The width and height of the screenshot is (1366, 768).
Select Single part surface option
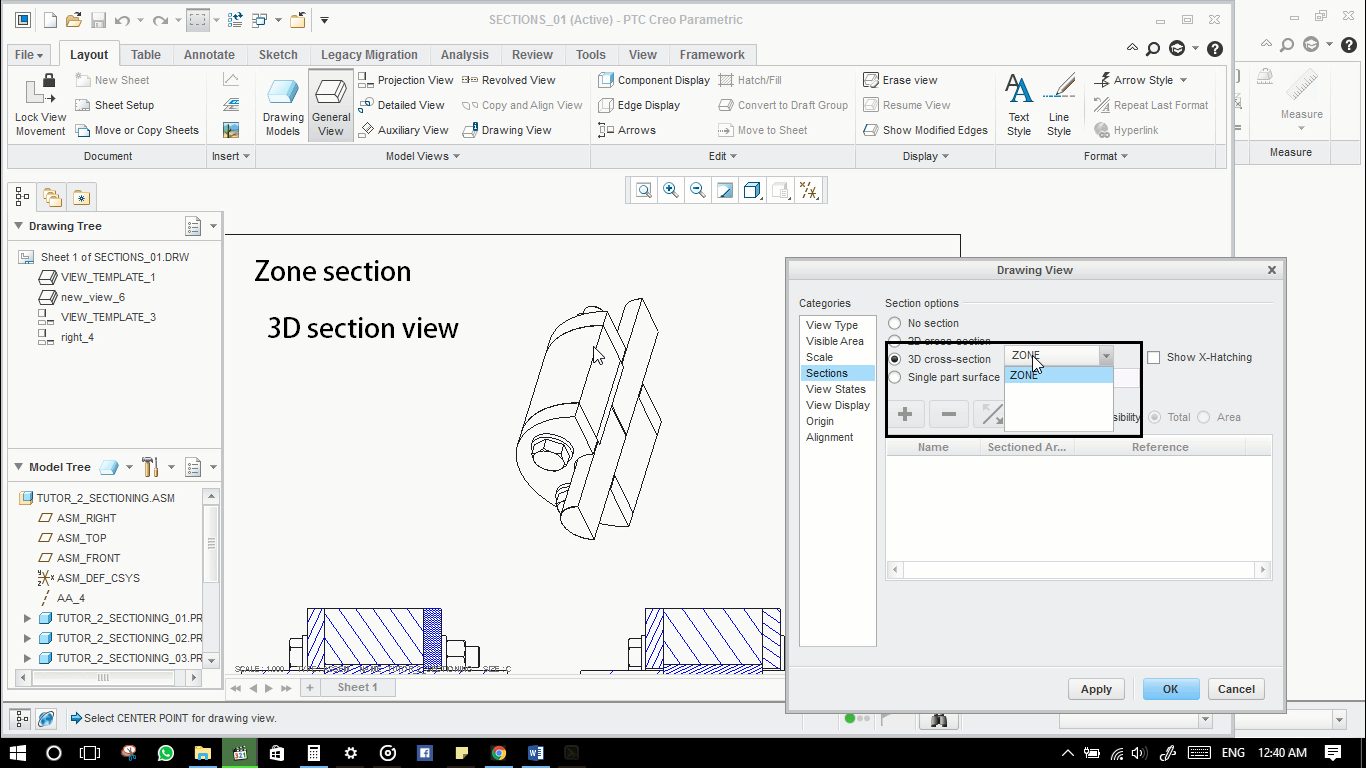pyautogui.click(x=895, y=377)
